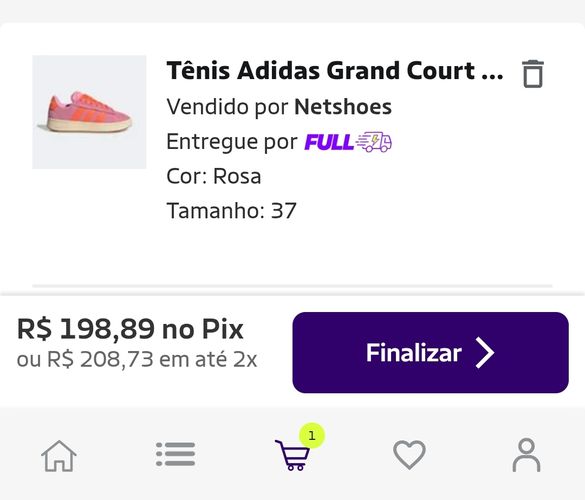Open the pink Adidas sneaker thumbnail
The width and height of the screenshot is (585, 500).
pyautogui.click(x=89, y=112)
